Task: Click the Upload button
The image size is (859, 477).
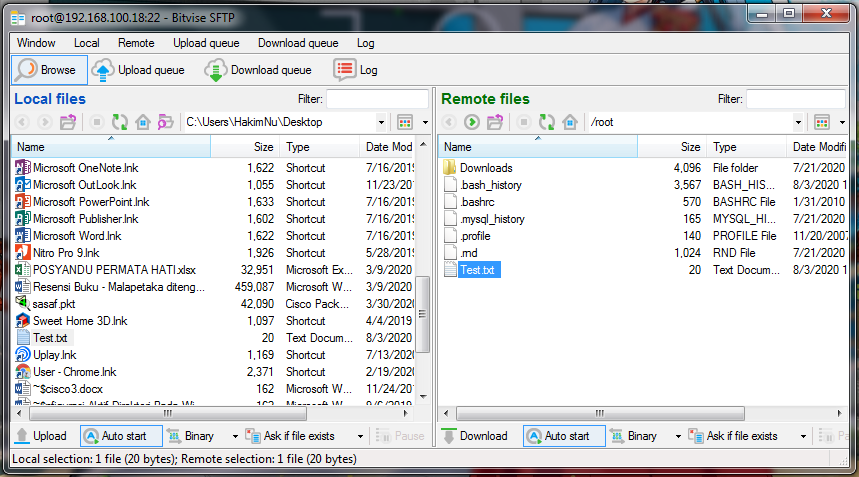Action: pos(41,436)
